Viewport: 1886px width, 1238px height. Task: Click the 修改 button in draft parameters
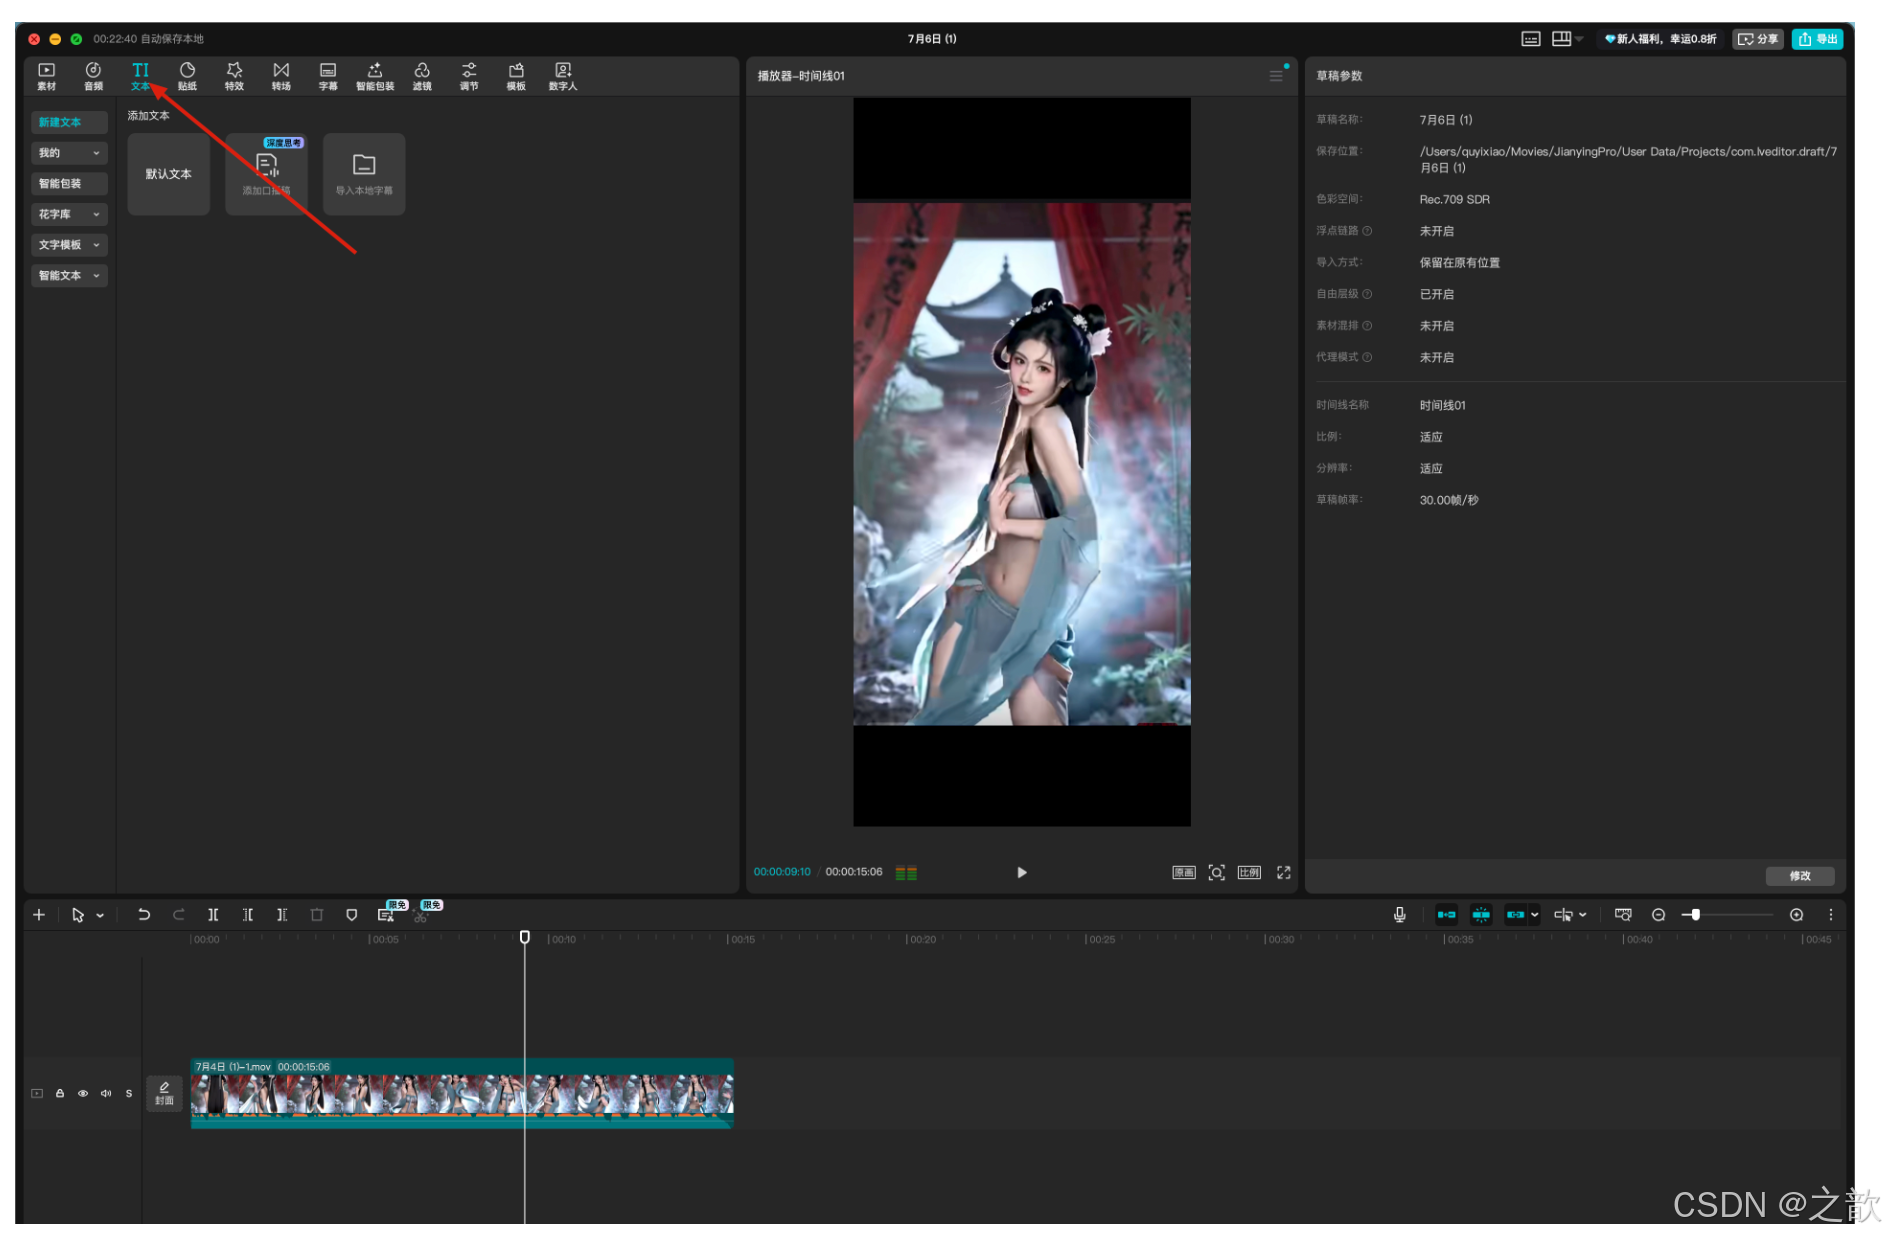1800,876
